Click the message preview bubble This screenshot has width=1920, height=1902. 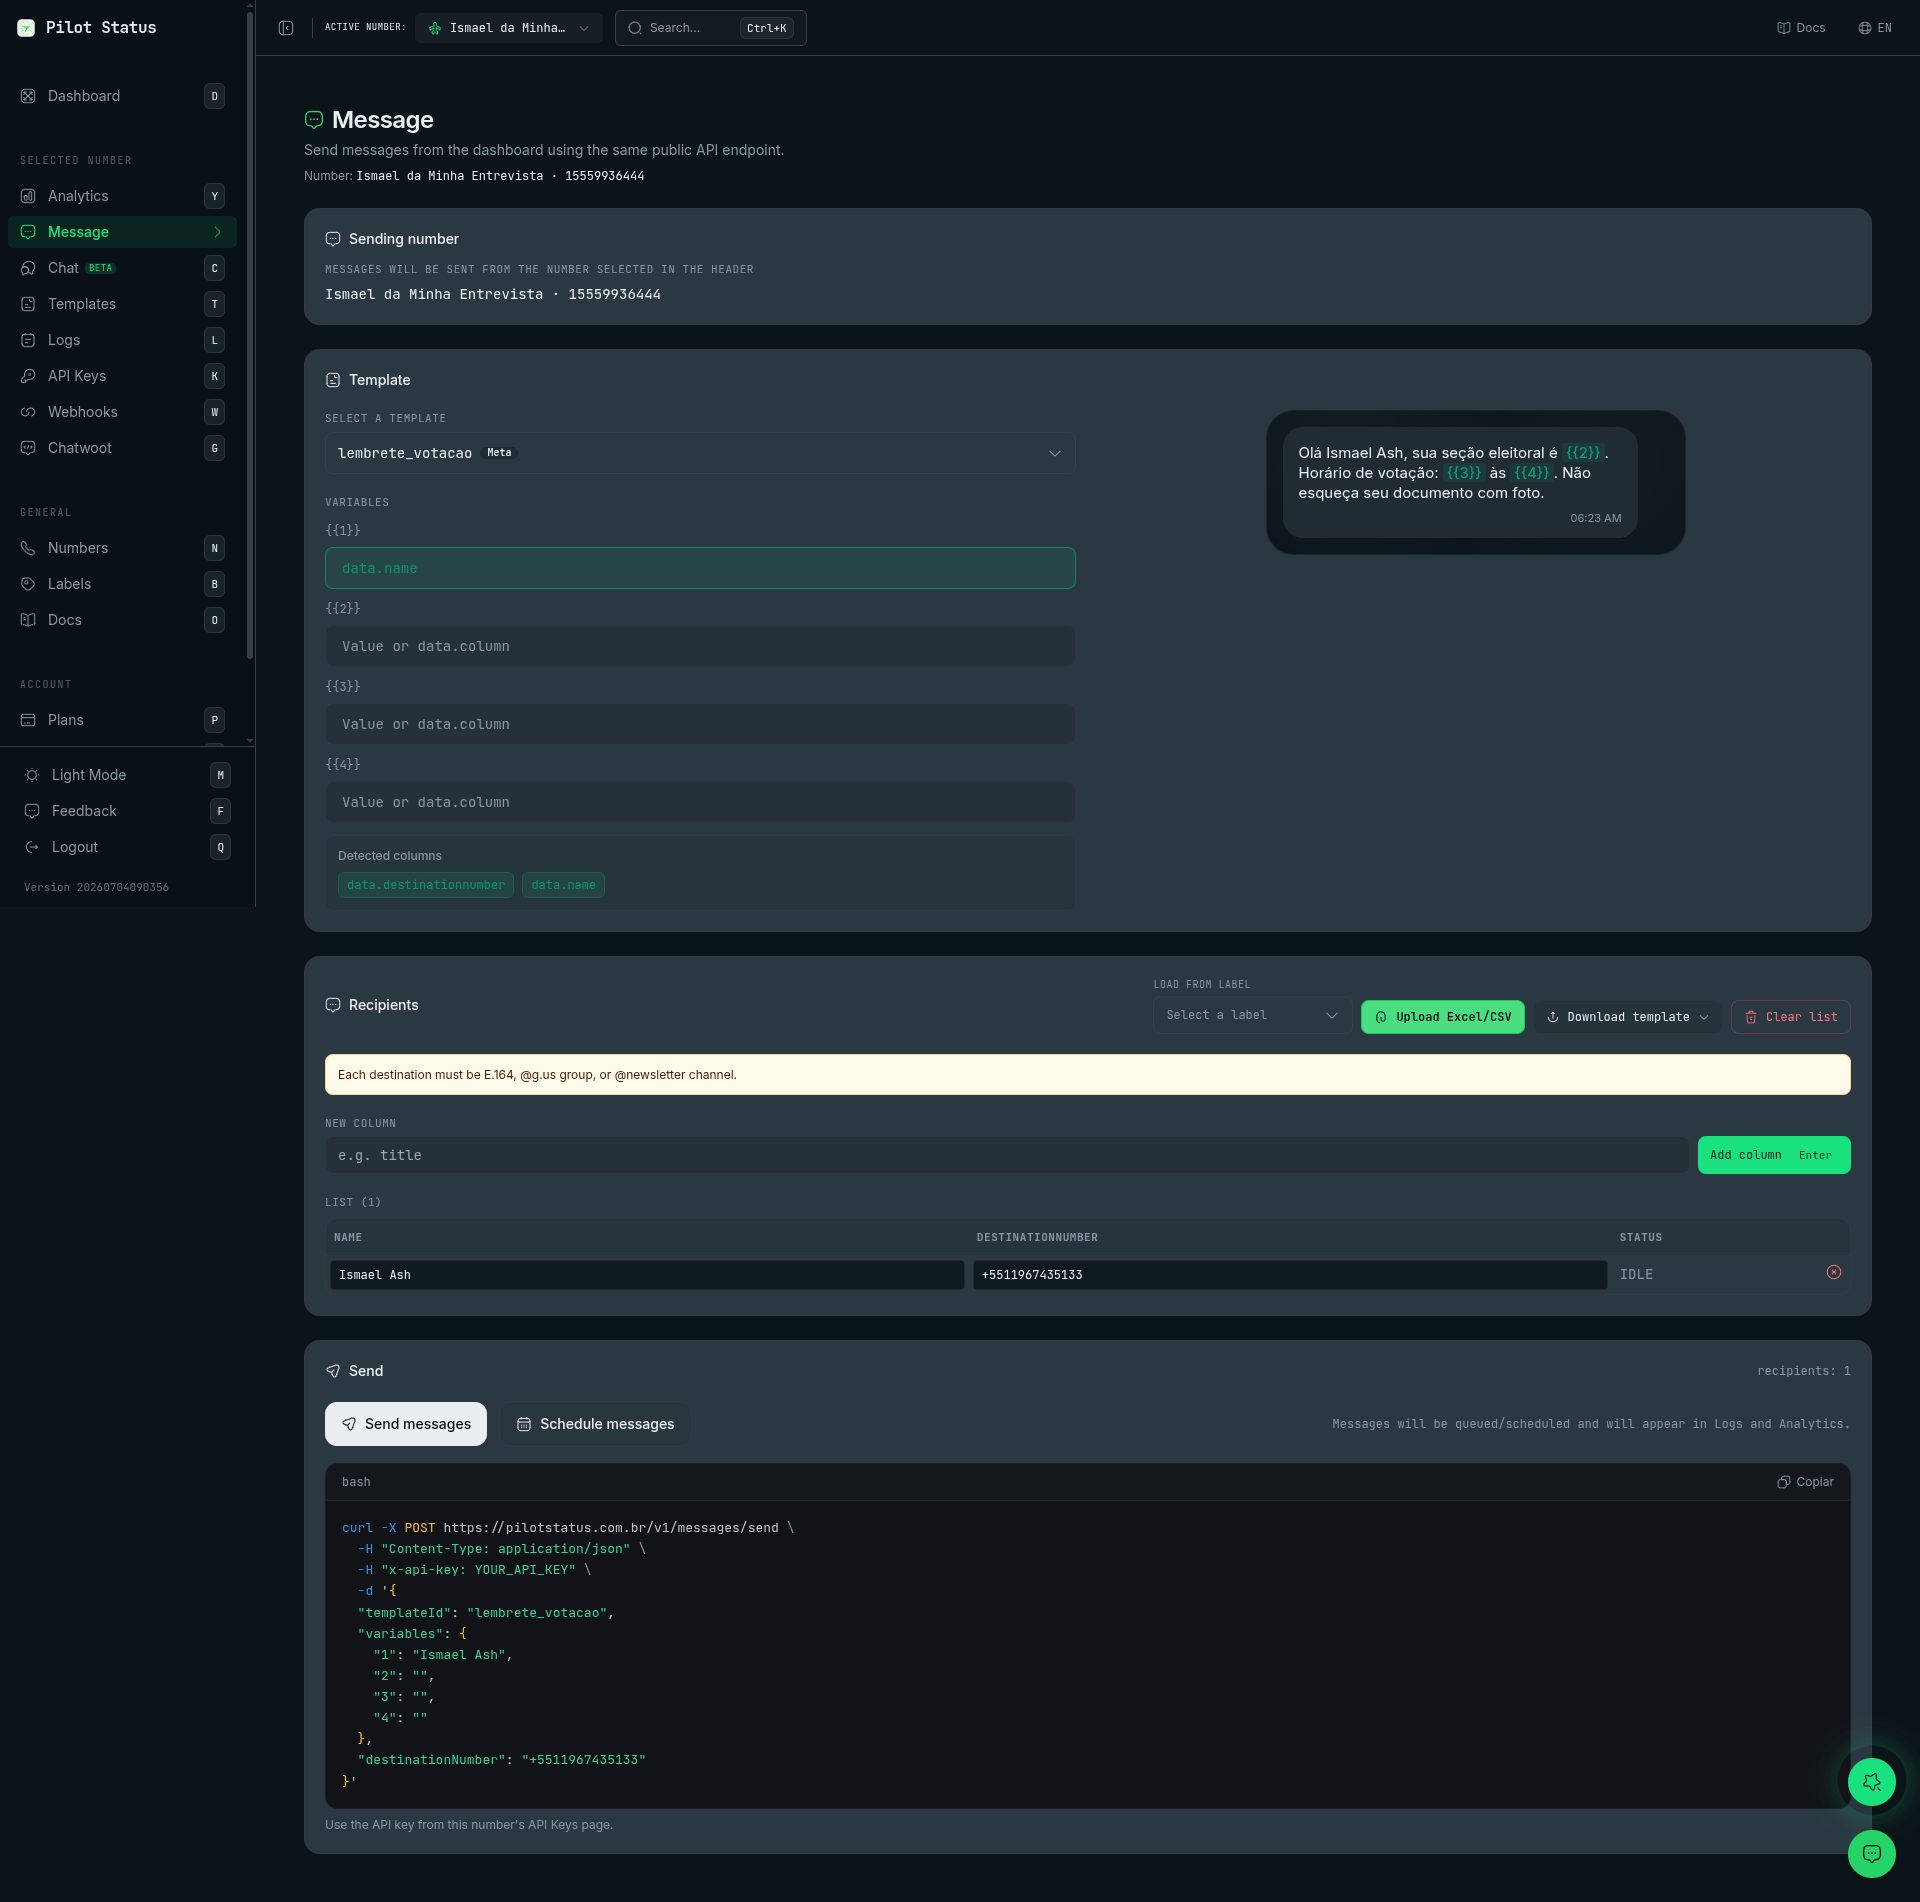(1460, 482)
